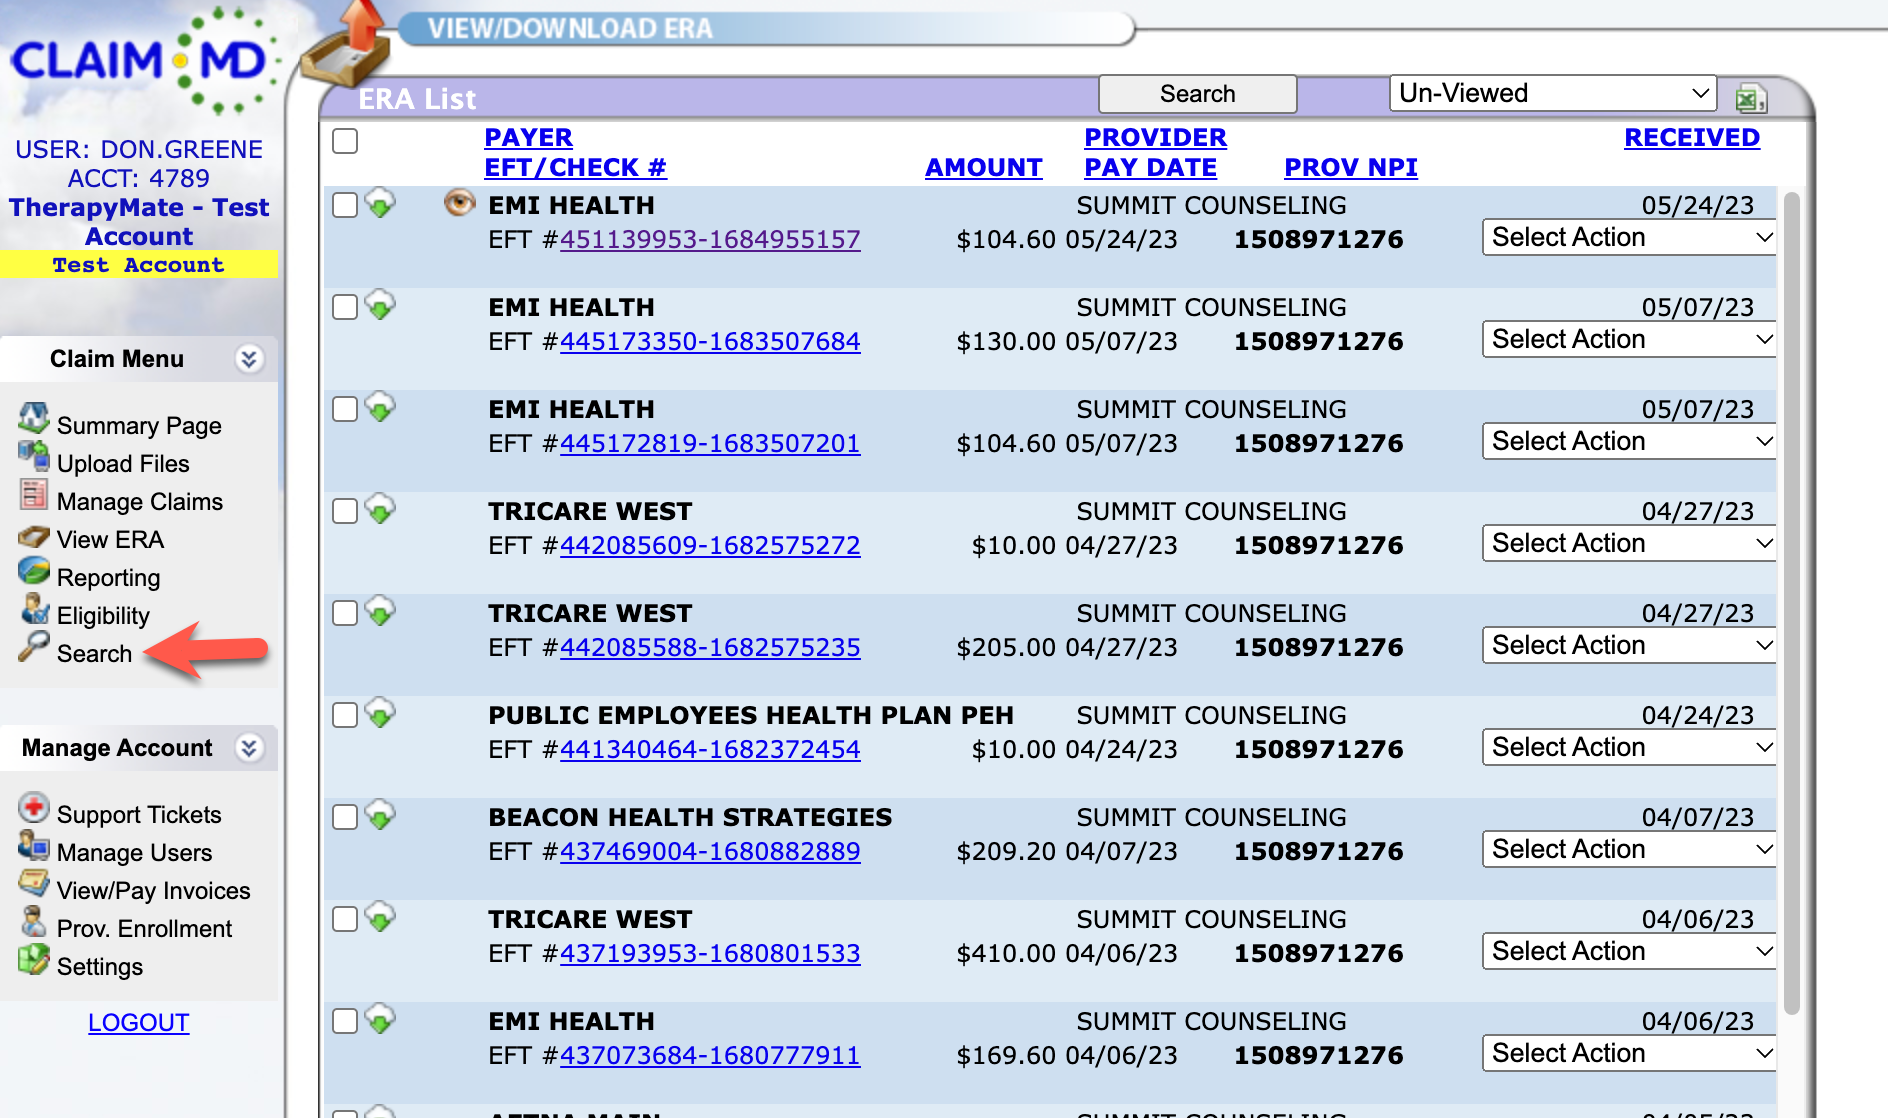Go to View/Pay Invoices menu item
The width and height of the screenshot is (1888, 1118).
pos(153,891)
